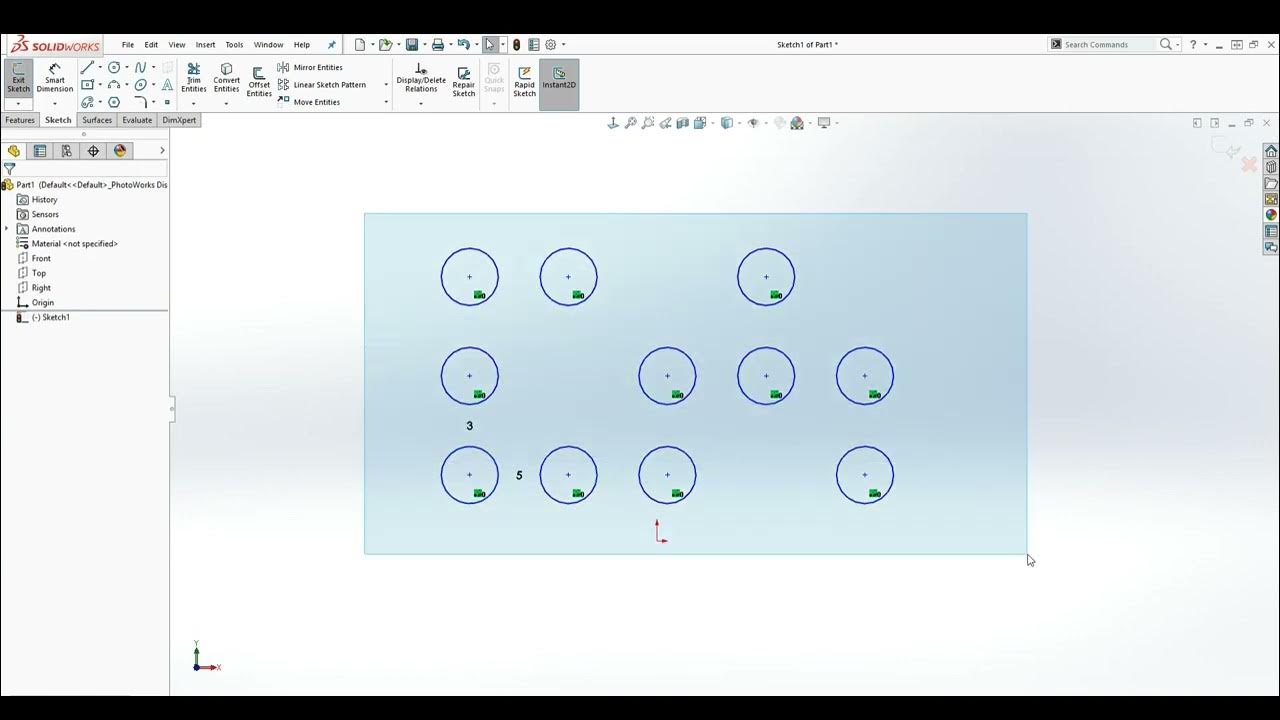Click the Trim Entities tool
Viewport: 1280px width, 720px height.
pos(194,78)
